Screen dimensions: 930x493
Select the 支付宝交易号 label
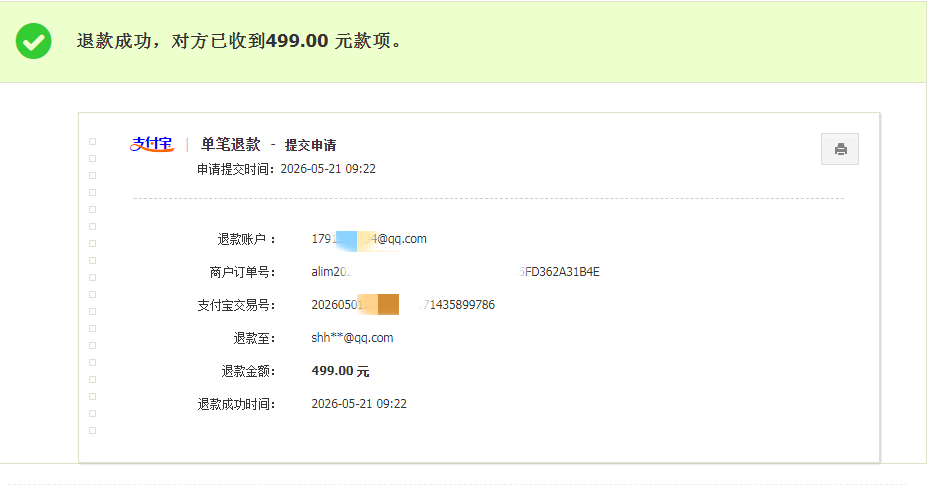tap(236, 306)
